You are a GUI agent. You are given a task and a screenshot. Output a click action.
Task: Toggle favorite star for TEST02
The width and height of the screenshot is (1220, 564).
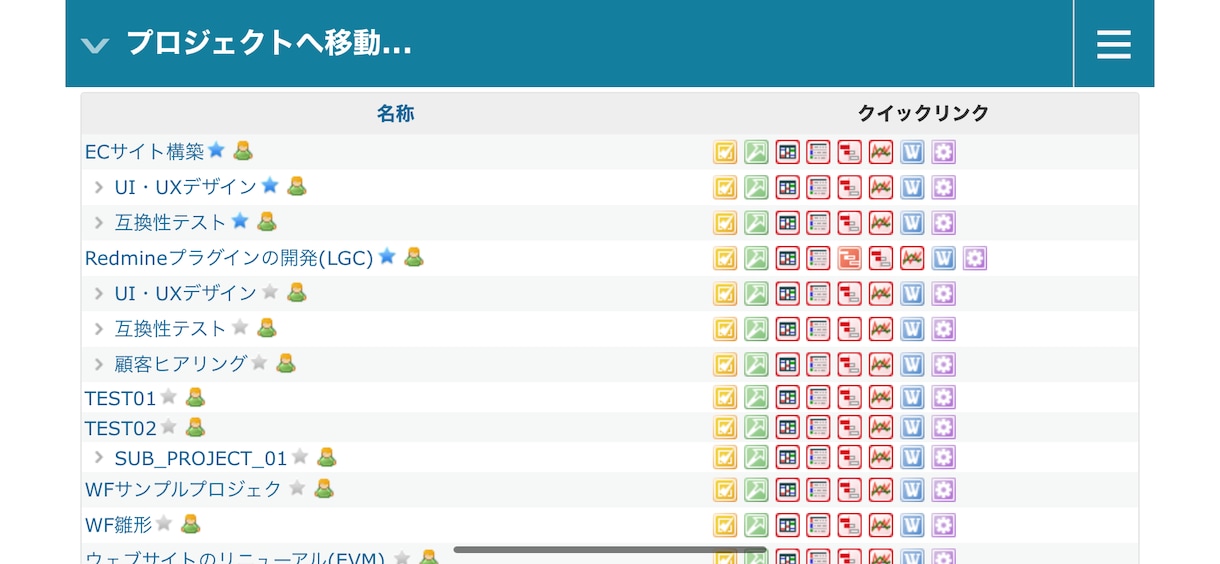(x=168, y=426)
